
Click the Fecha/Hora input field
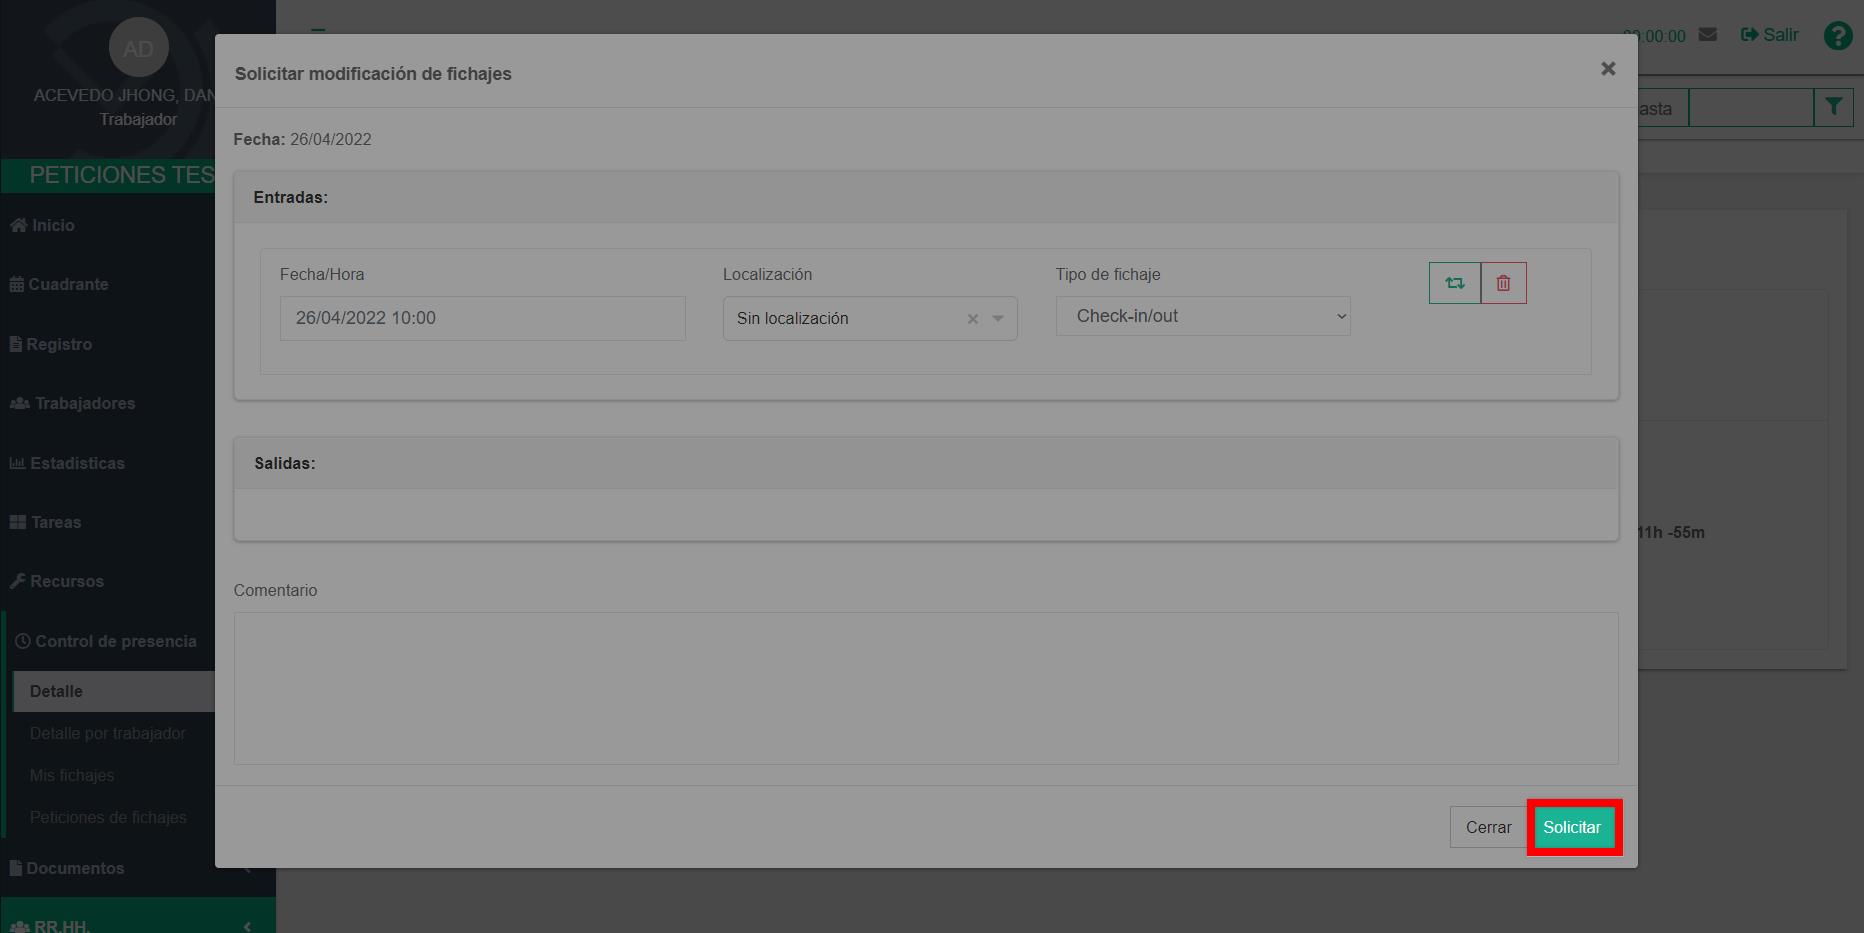(x=482, y=318)
